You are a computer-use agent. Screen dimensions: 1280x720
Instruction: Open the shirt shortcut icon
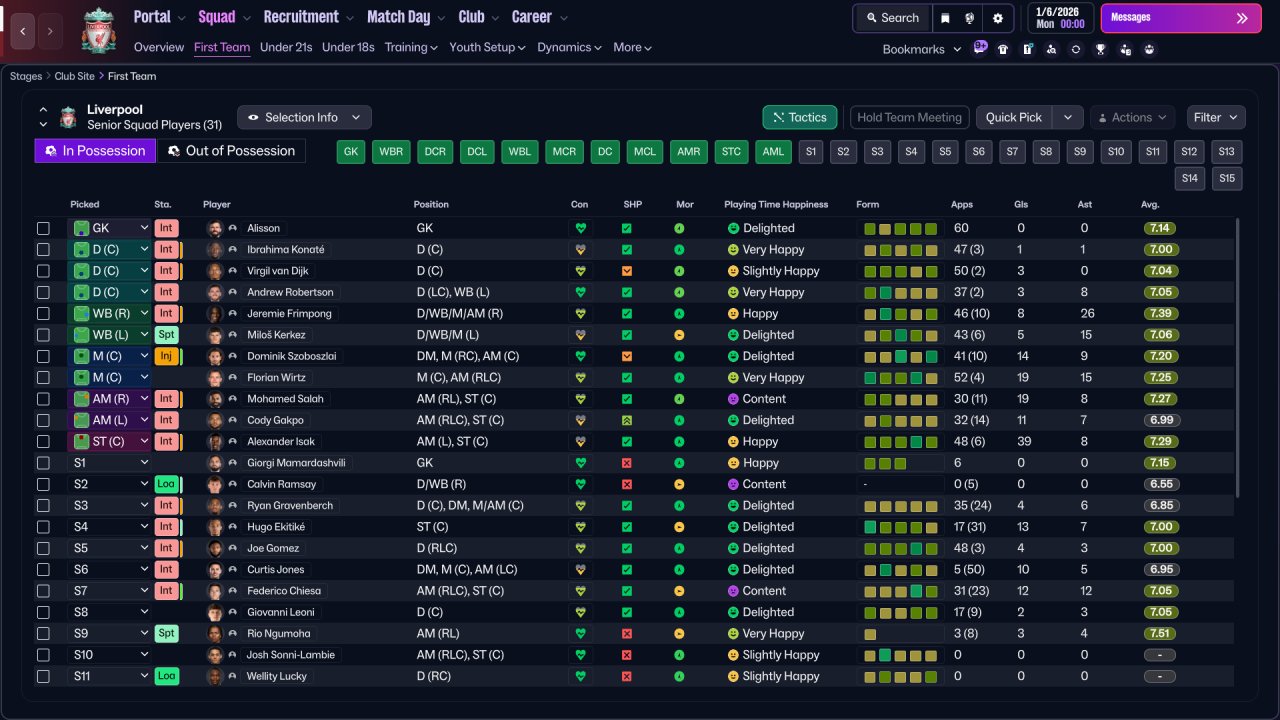(1003, 49)
